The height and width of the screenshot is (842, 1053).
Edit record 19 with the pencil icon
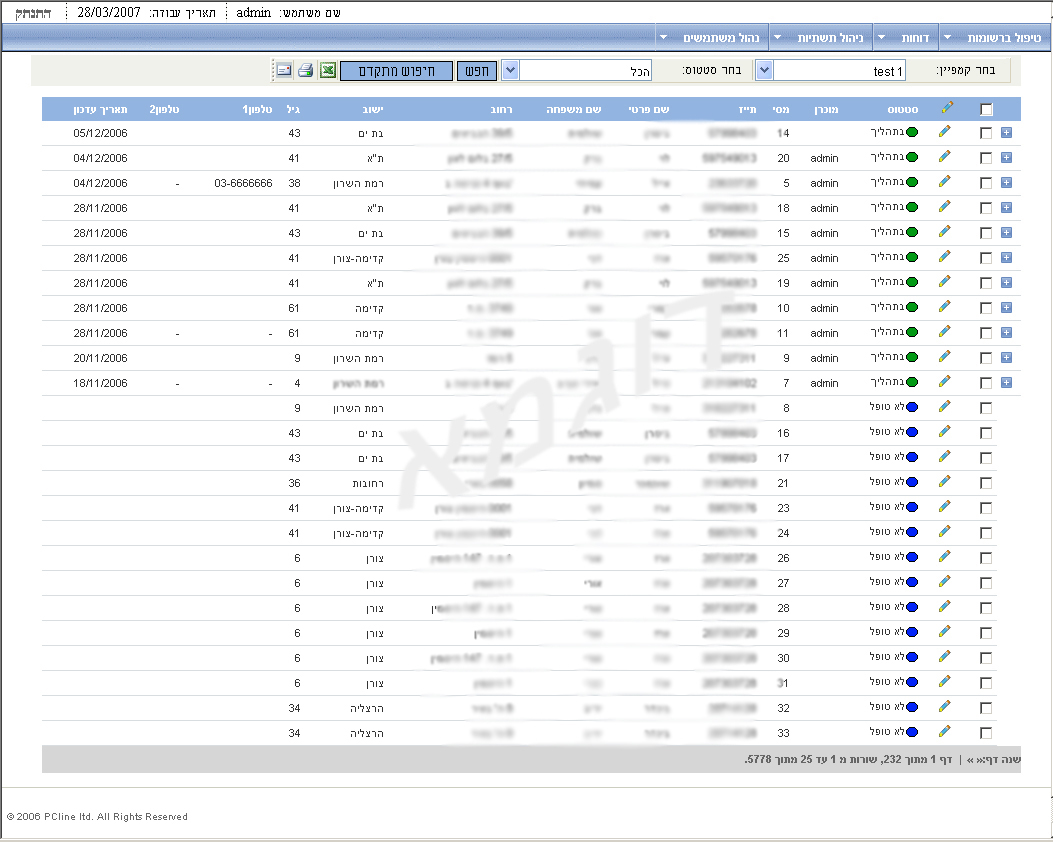click(x=945, y=281)
